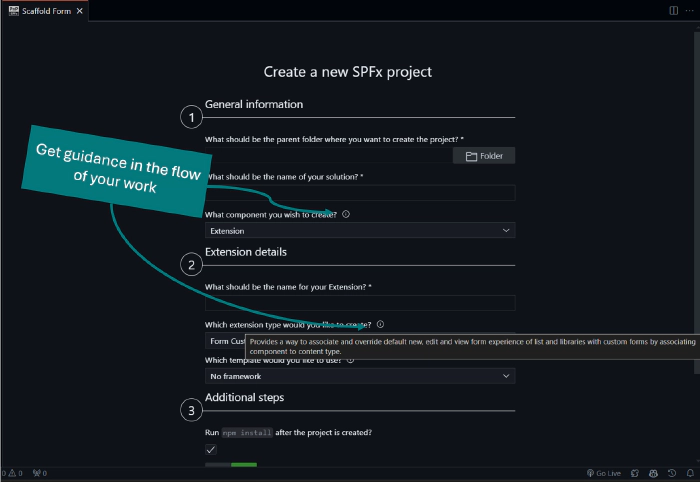Click the solution name input field

coord(360,193)
